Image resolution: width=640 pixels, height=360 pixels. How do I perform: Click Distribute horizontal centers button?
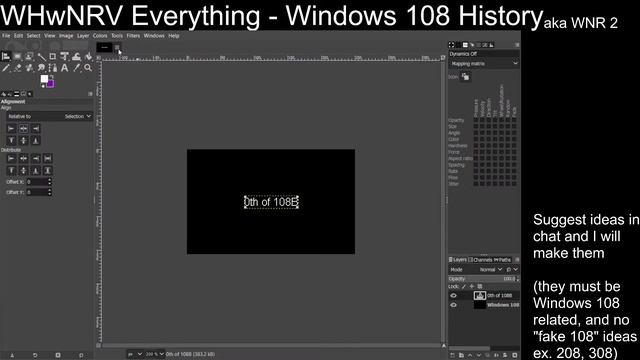[x=24, y=158]
